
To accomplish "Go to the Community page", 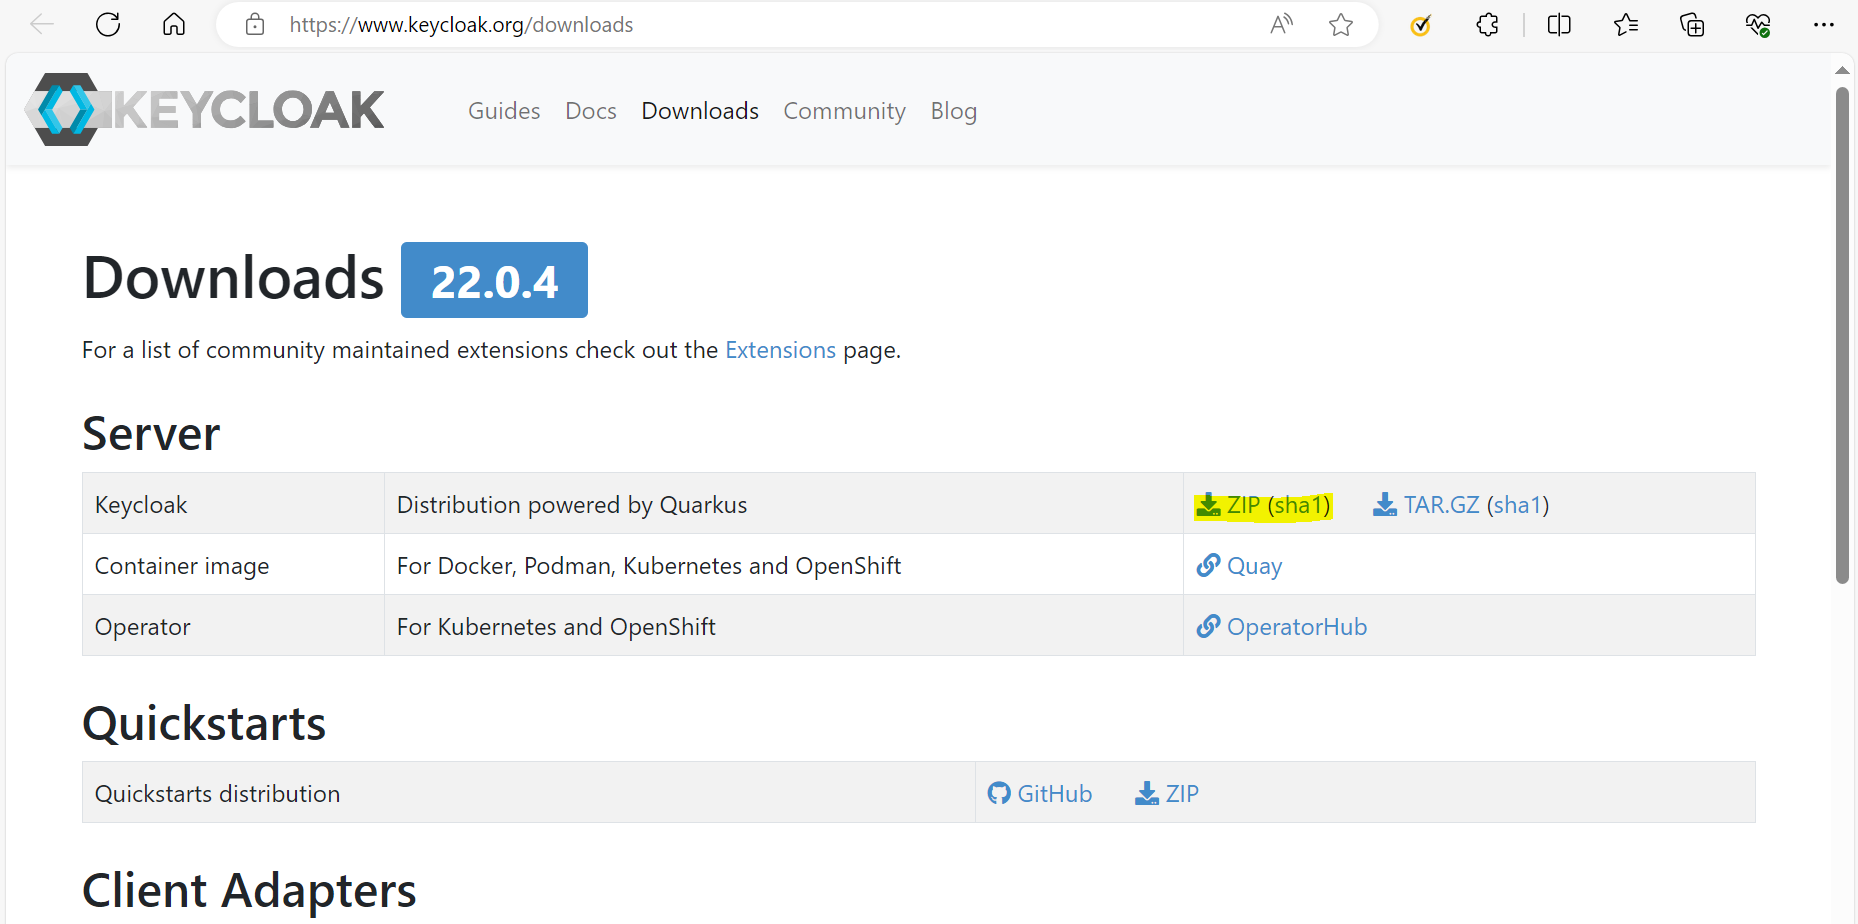I will [x=844, y=111].
